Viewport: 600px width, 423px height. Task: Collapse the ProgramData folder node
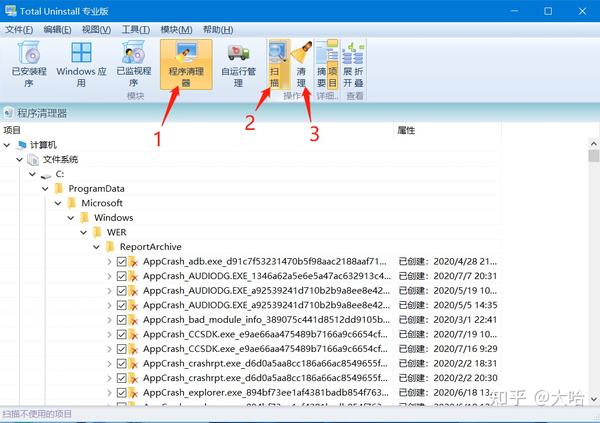tap(45, 189)
